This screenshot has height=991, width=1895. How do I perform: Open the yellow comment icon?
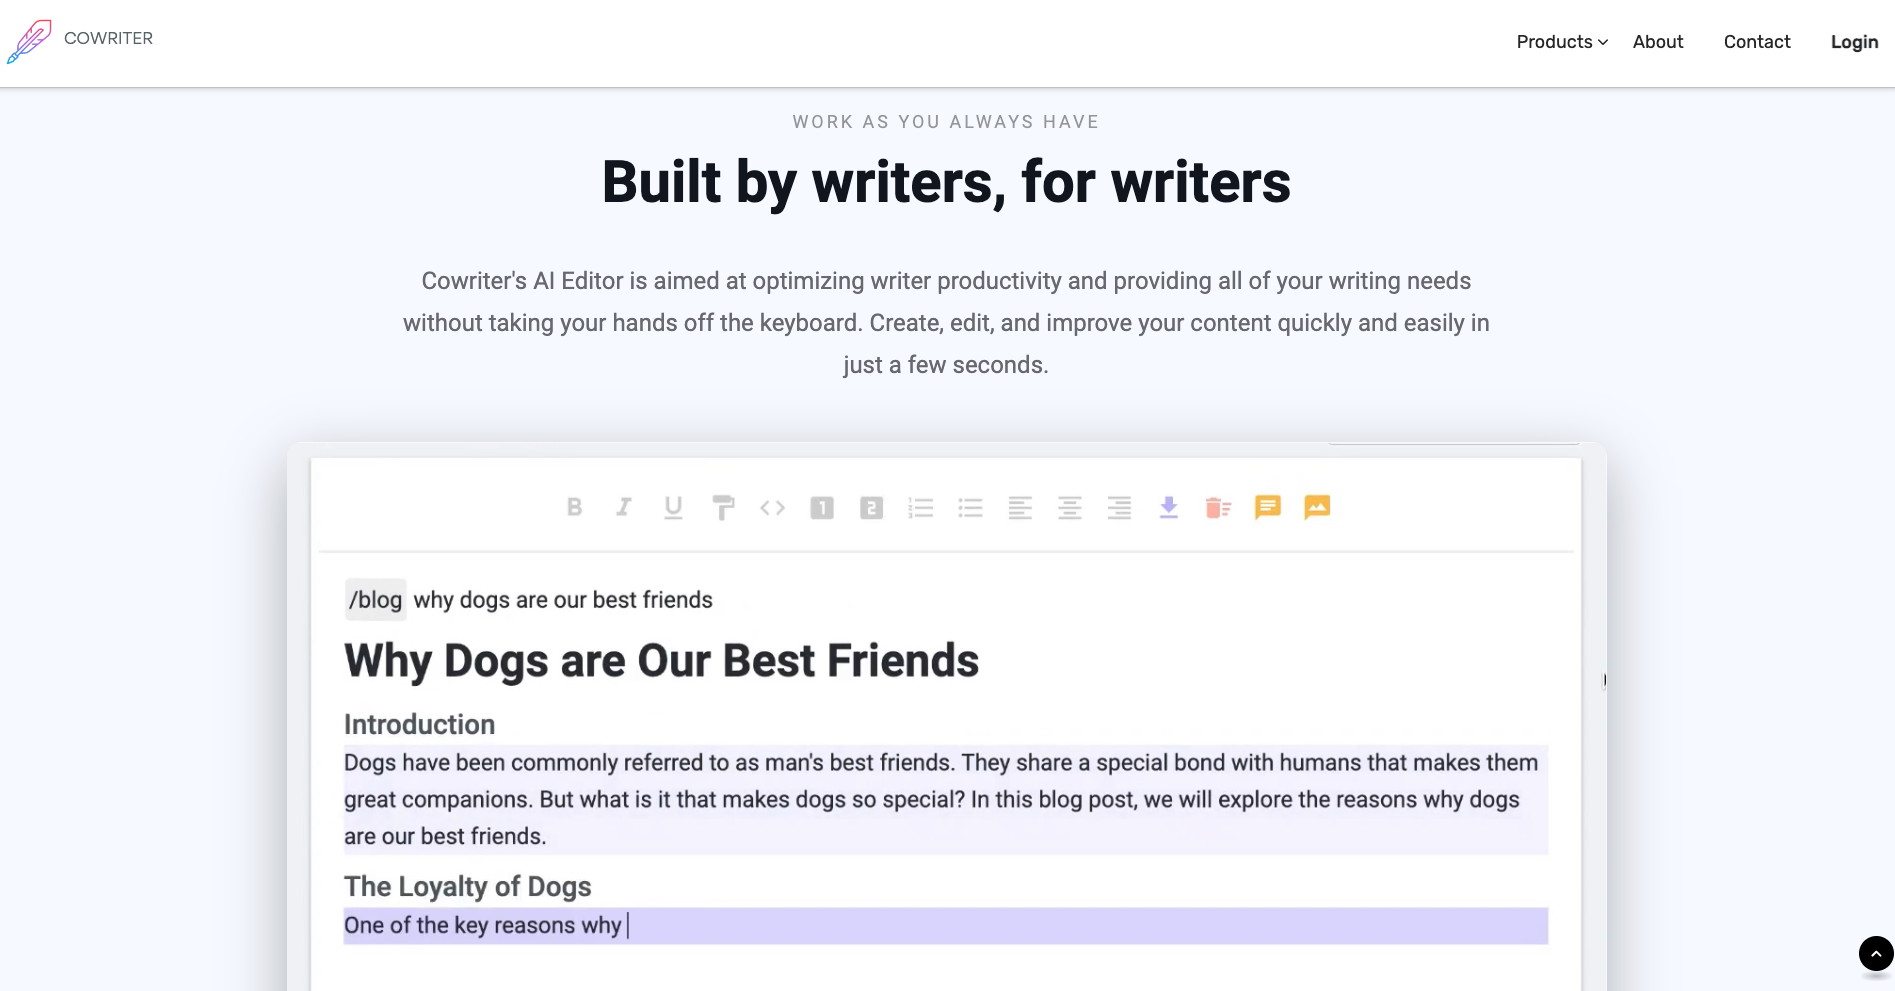pos(1267,507)
